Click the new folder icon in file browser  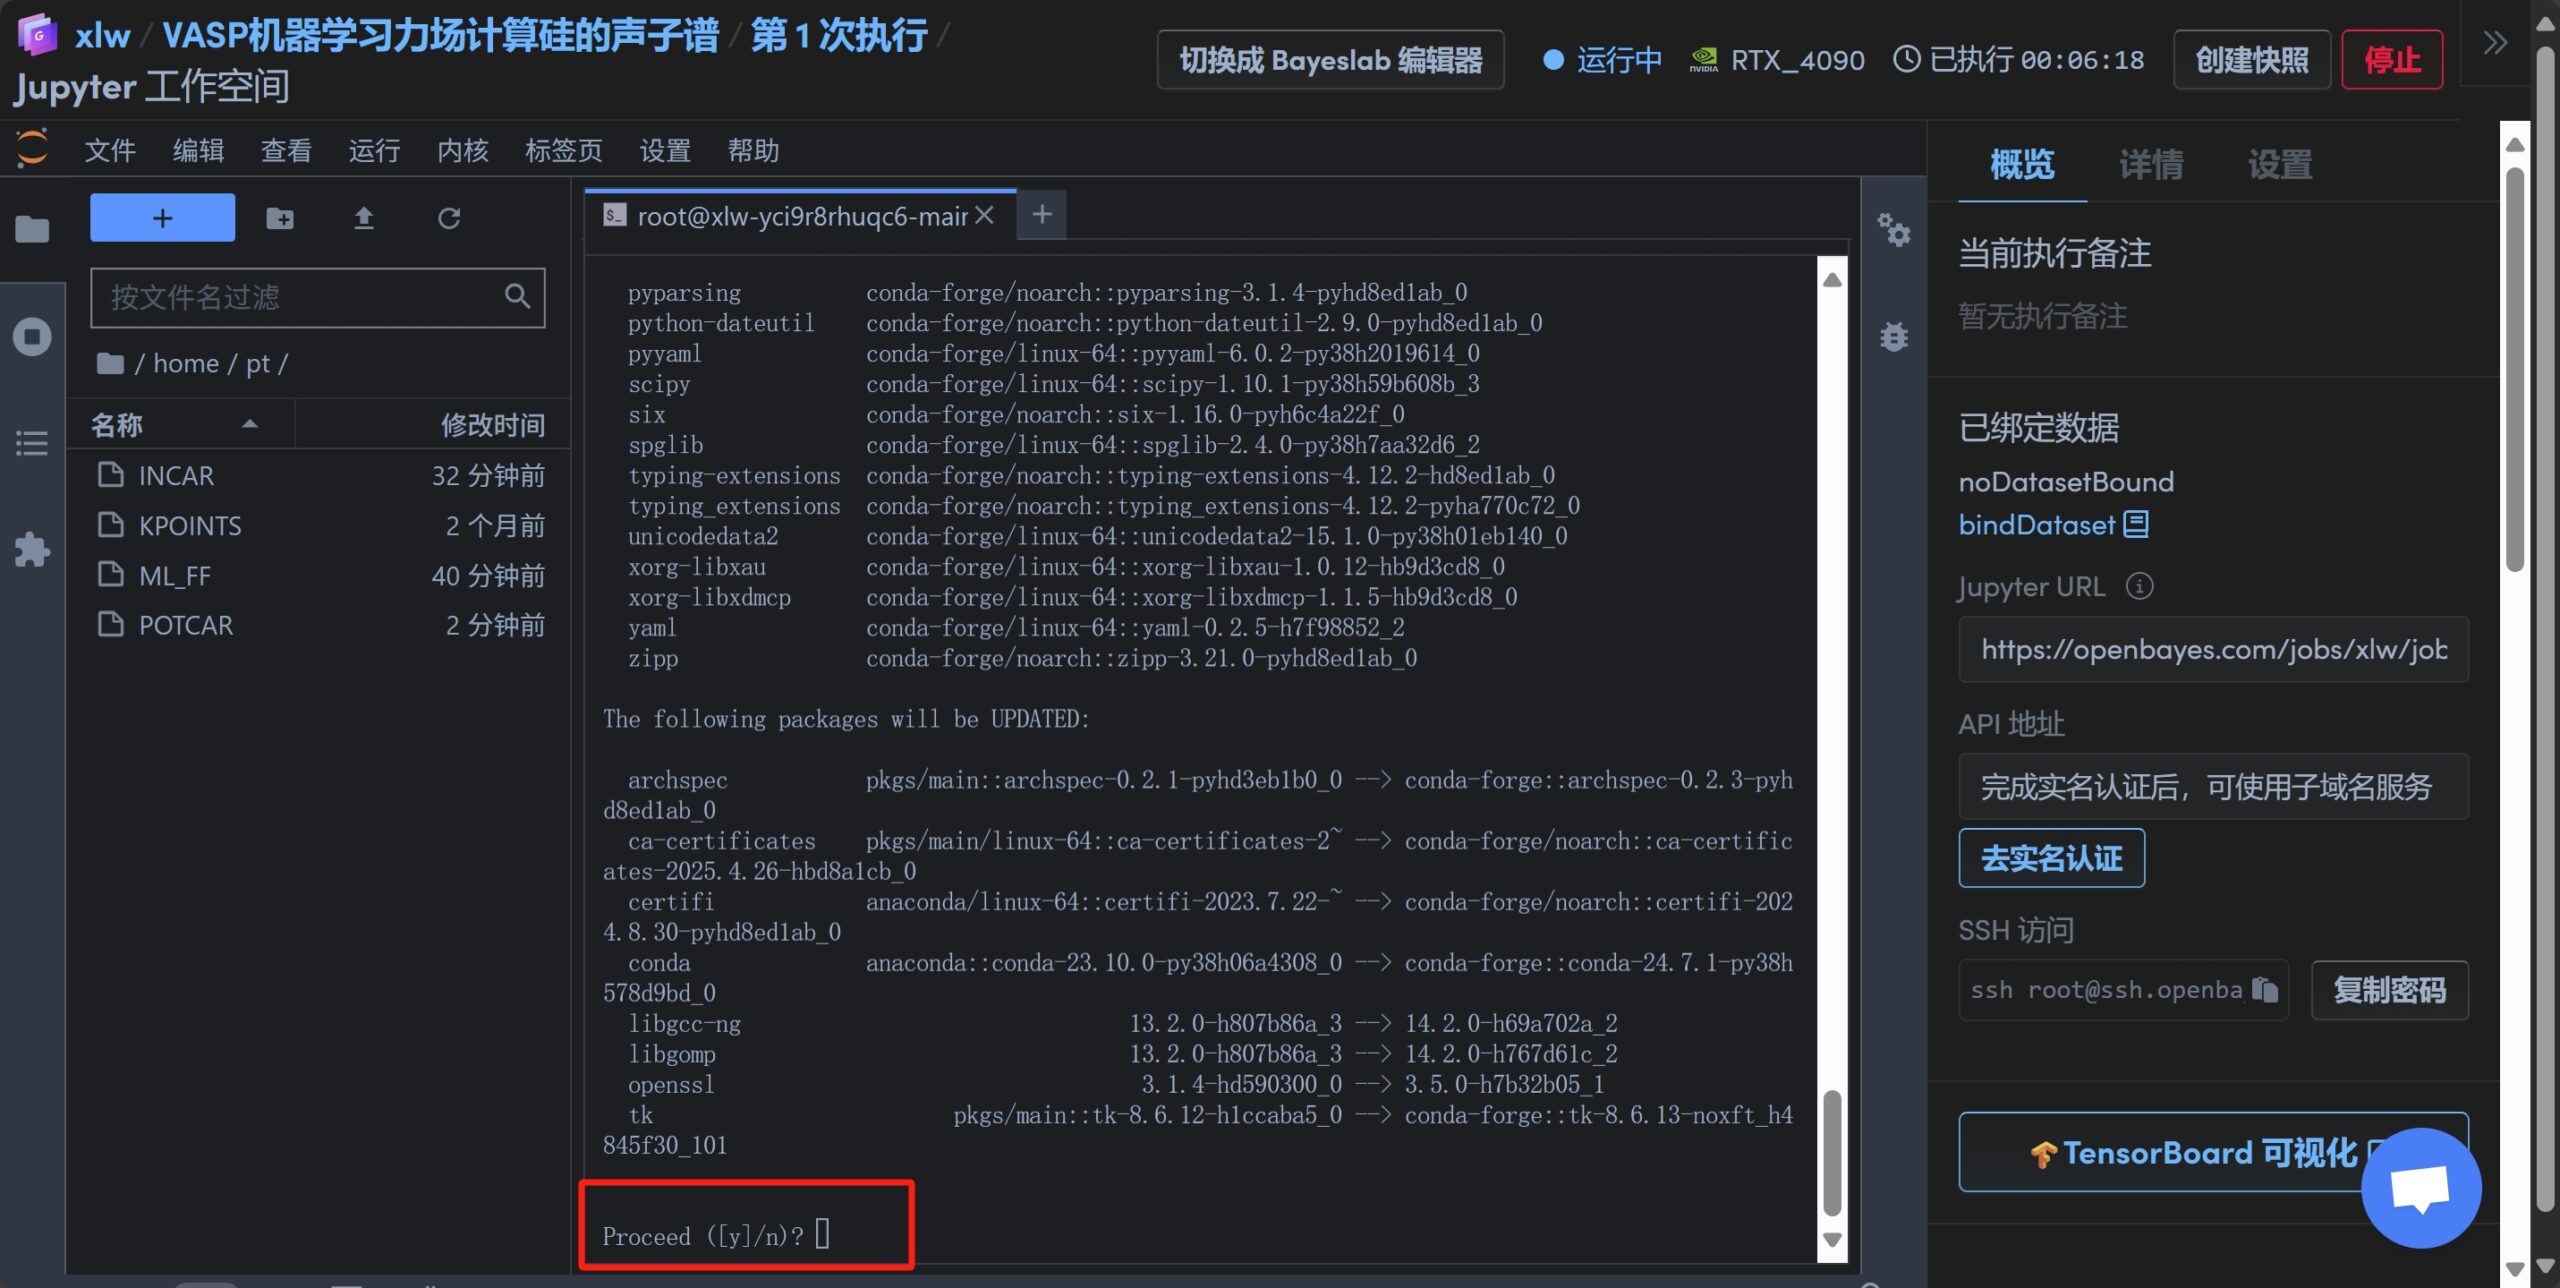280,218
